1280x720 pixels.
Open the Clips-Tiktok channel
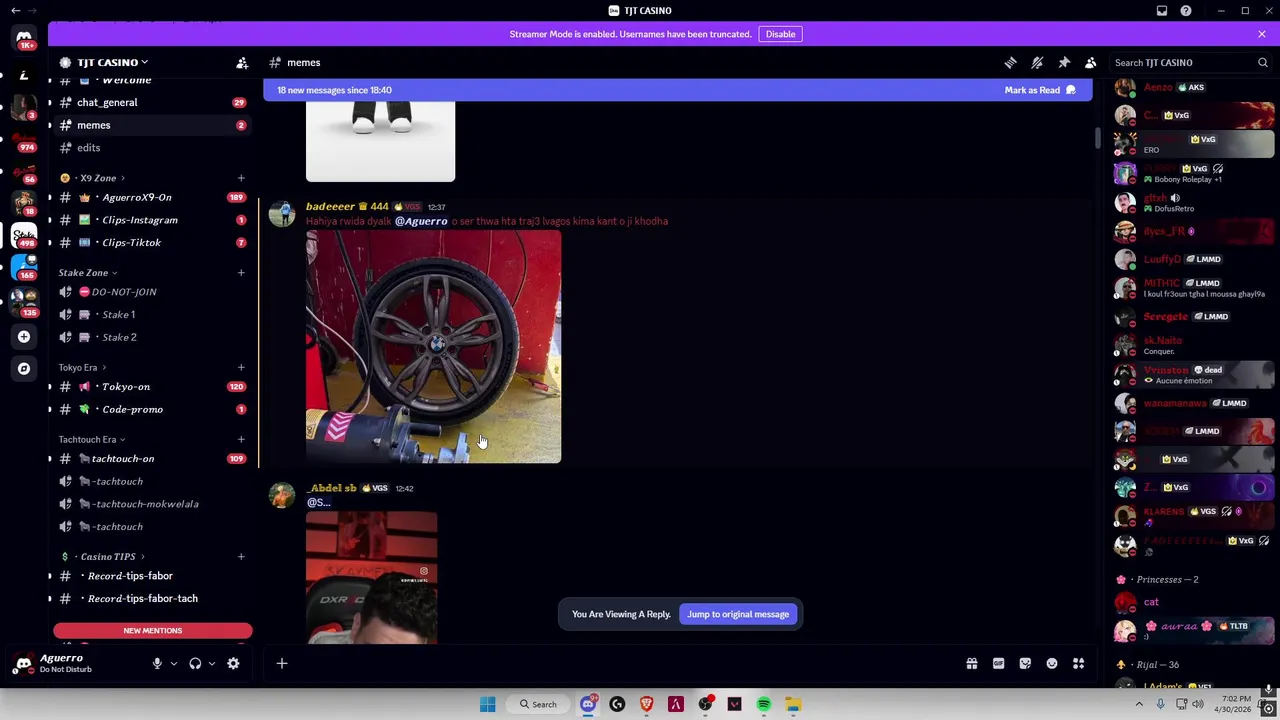click(x=152, y=242)
